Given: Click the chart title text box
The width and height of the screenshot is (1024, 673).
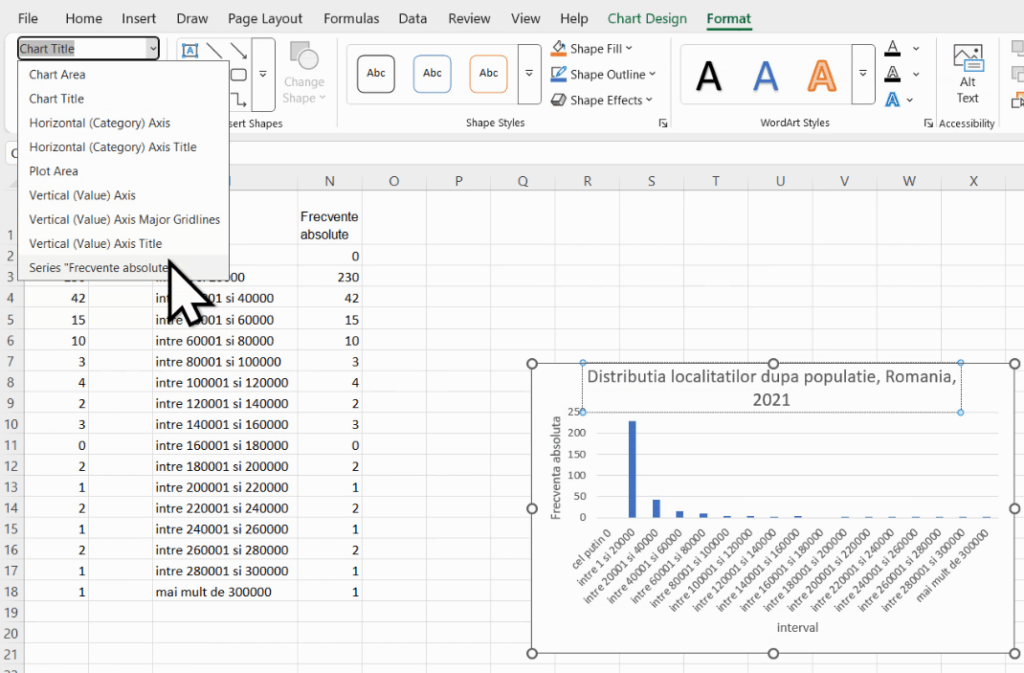Looking at the screenshot, I should 771,388.
